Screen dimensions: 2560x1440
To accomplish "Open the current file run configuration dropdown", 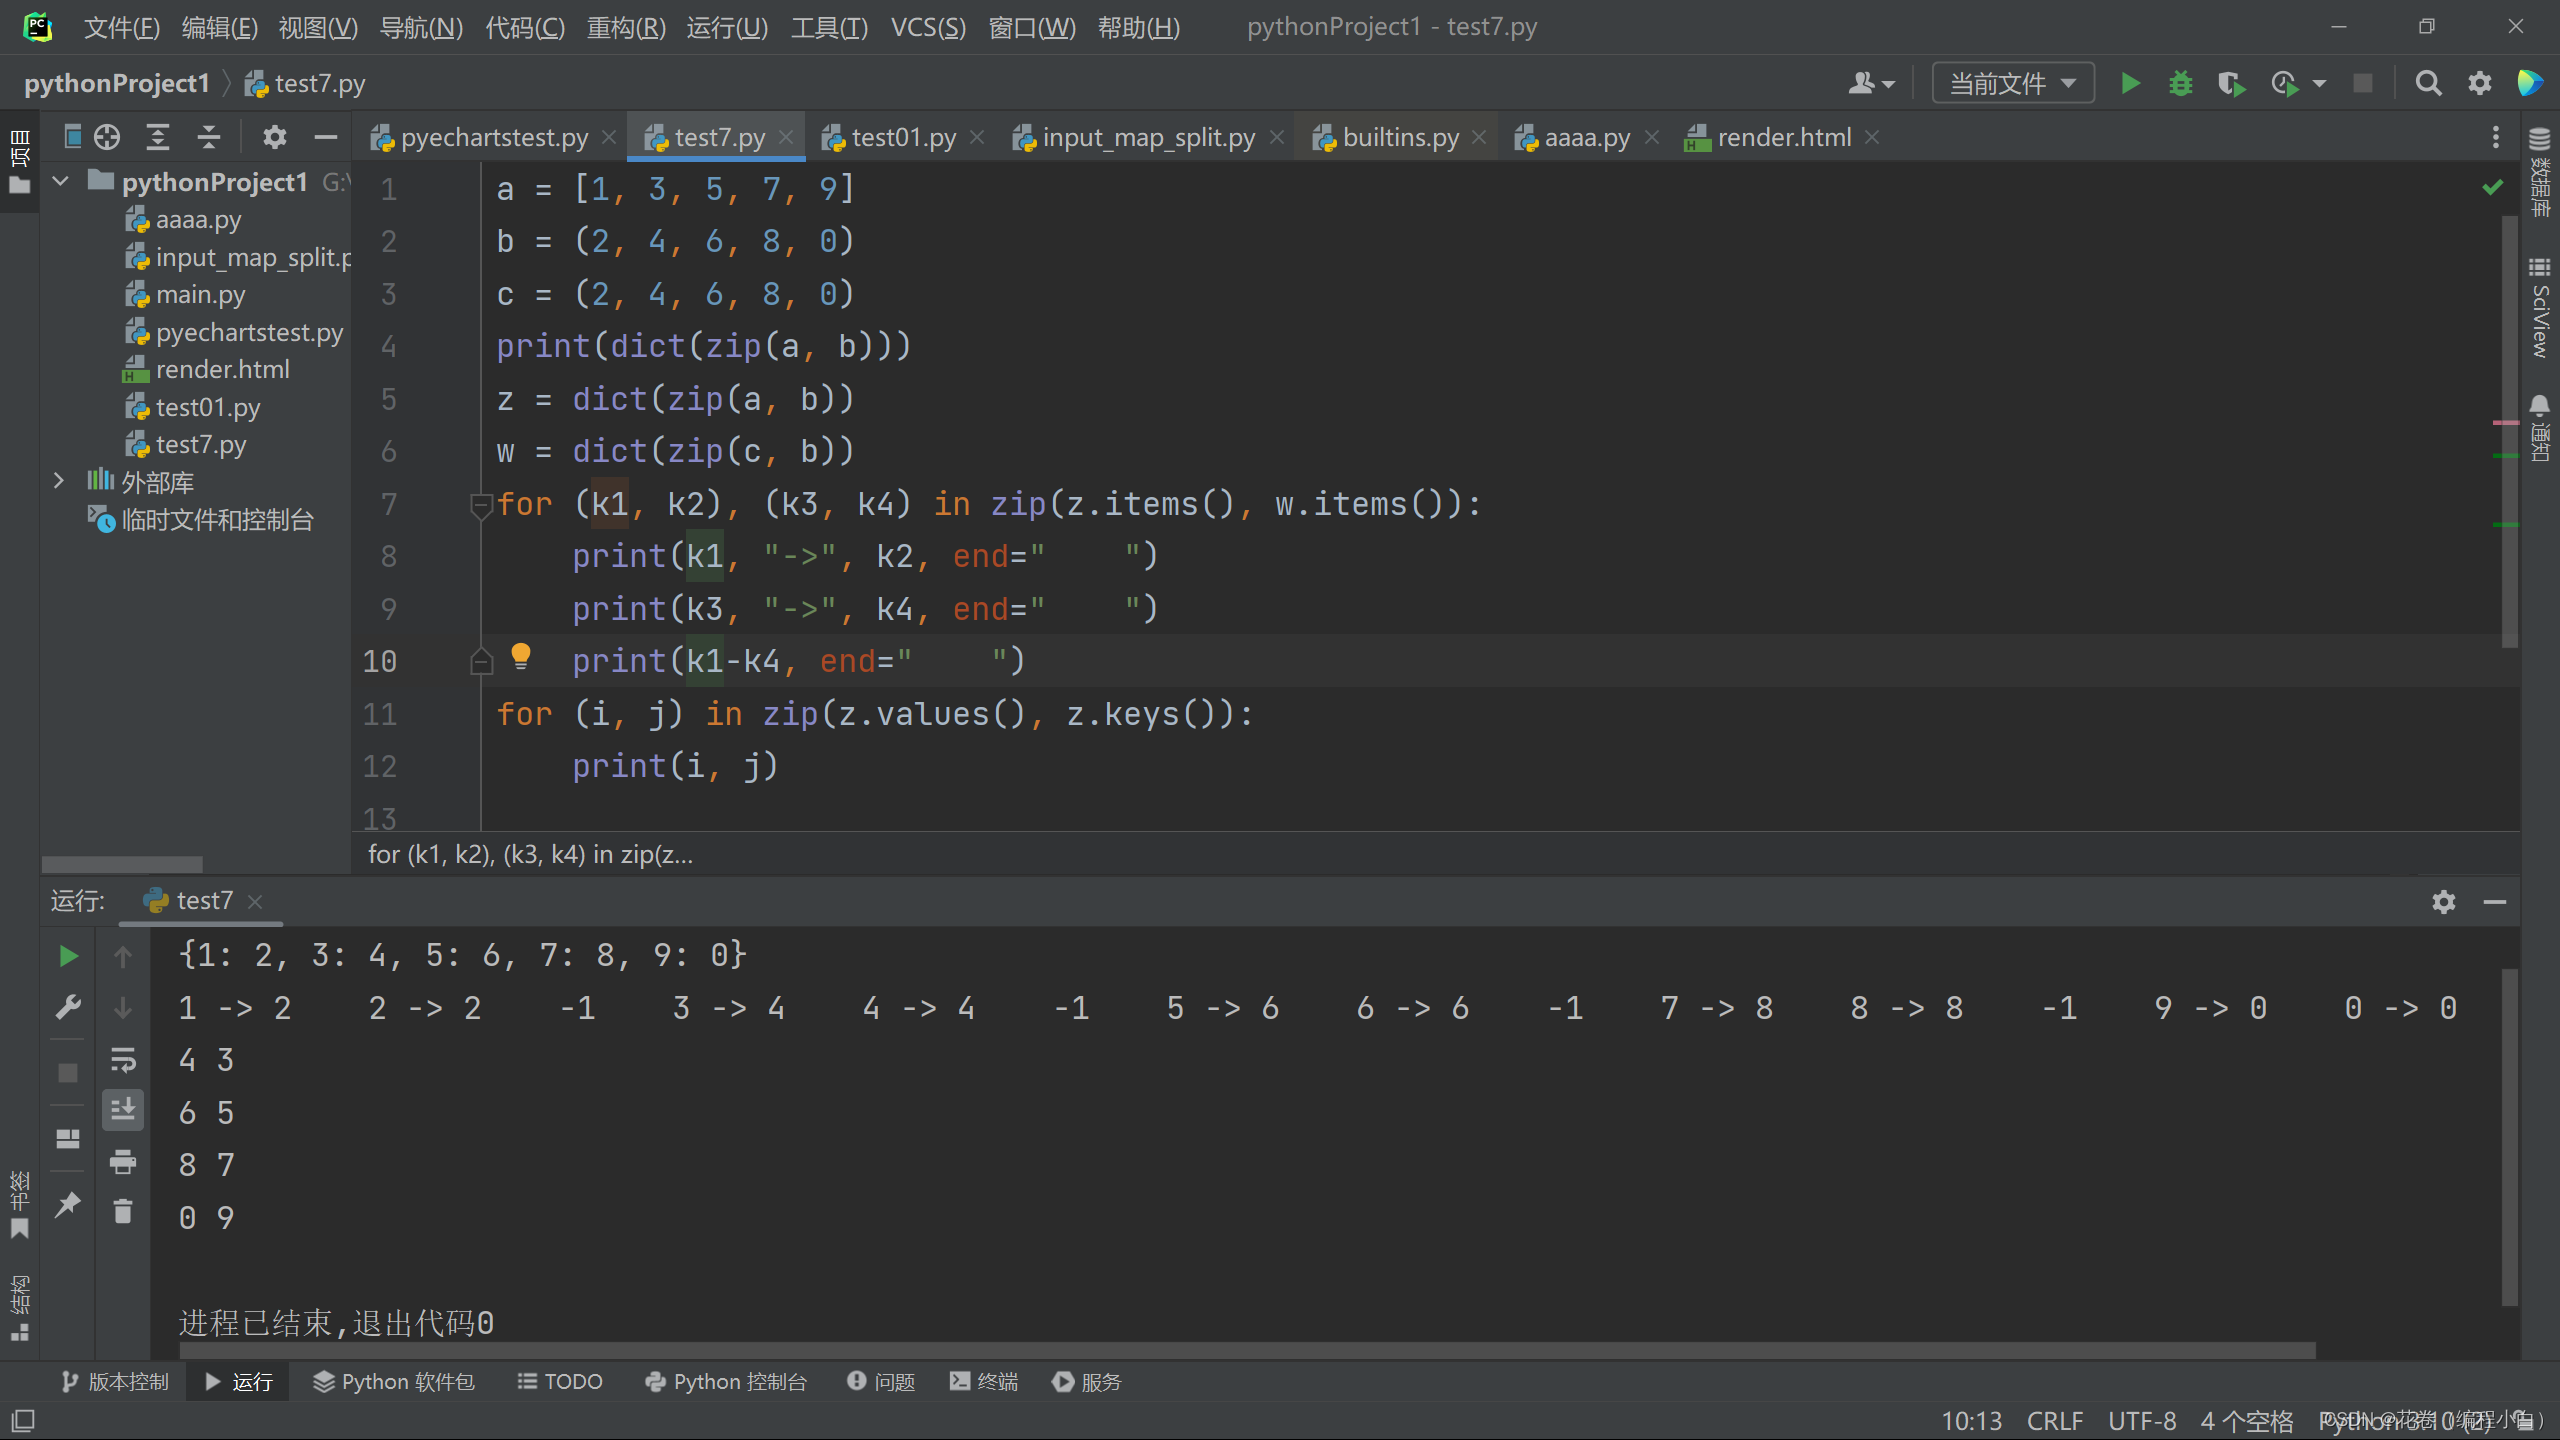I will [2013, 83].
